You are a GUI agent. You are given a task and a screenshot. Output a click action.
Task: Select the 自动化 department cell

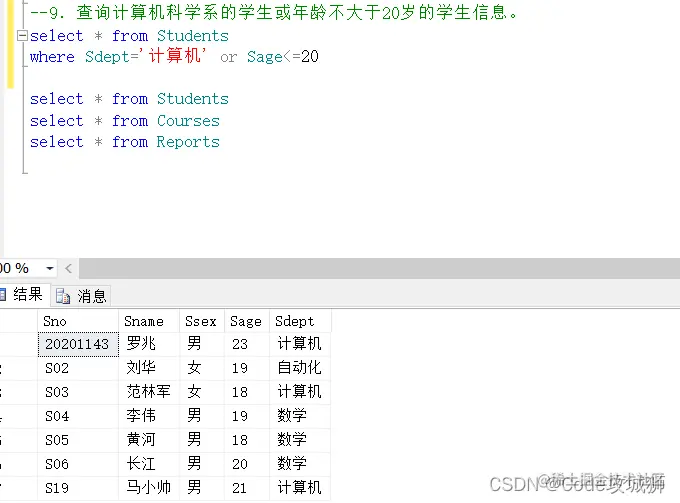click(x=300, y=368)
